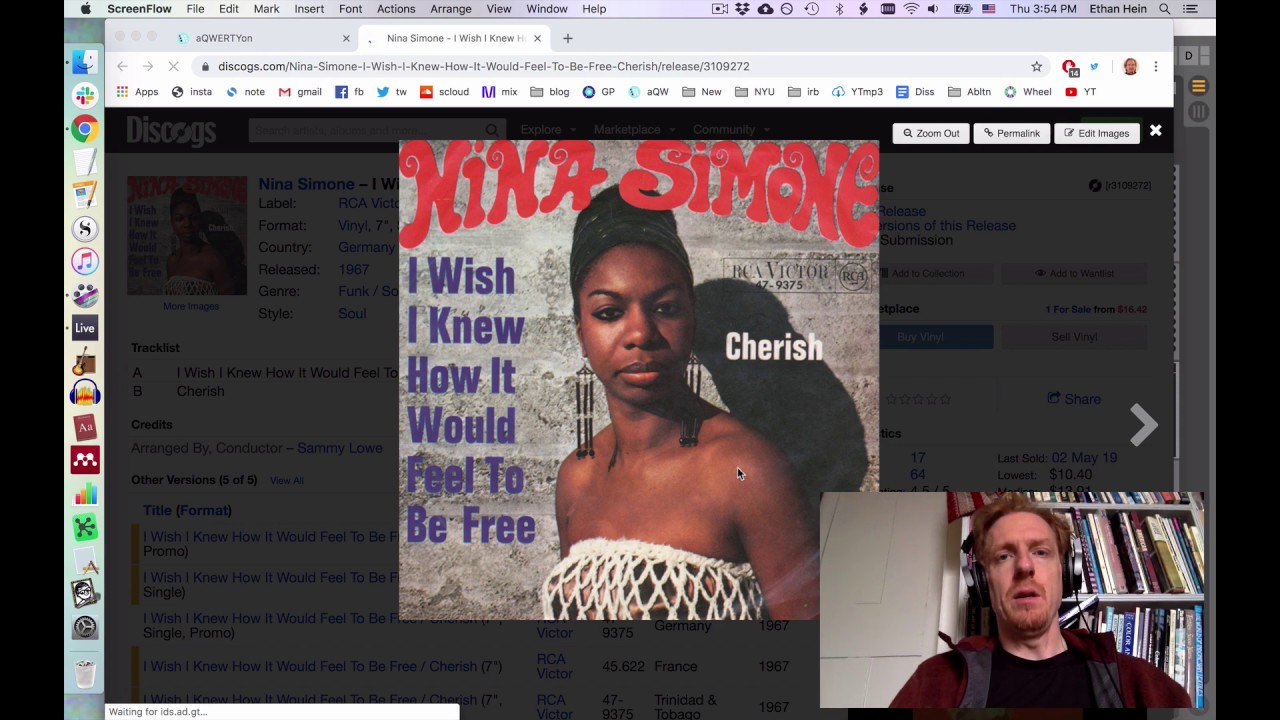Open a new browser tab

click(568, 38)
